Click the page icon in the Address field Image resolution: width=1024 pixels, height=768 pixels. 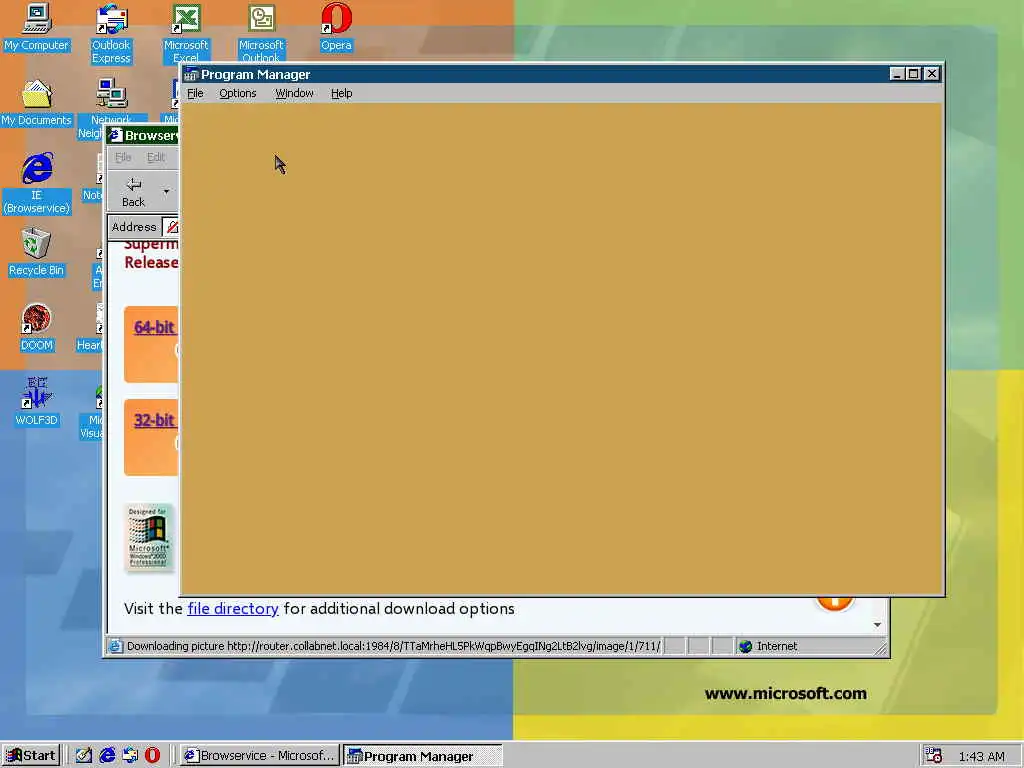tap(172, 227)
